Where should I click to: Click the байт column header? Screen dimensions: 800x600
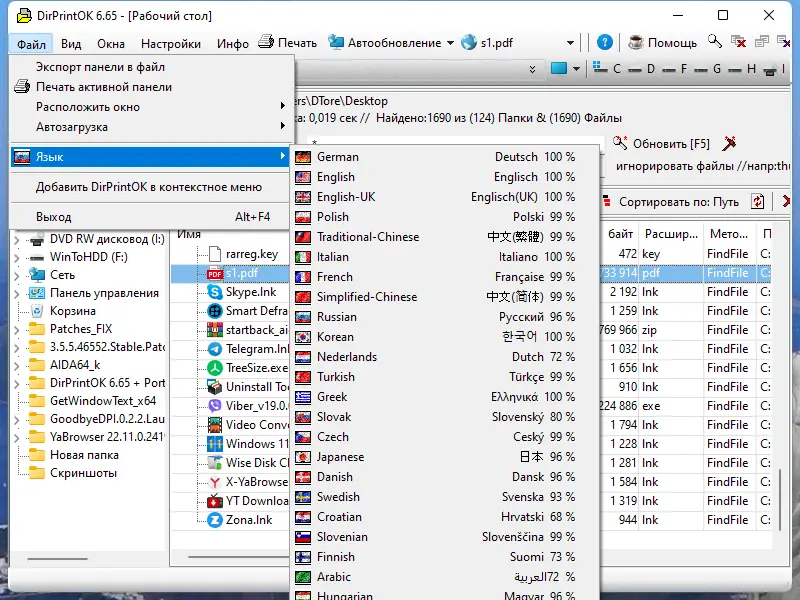click(x=620, y=234)
